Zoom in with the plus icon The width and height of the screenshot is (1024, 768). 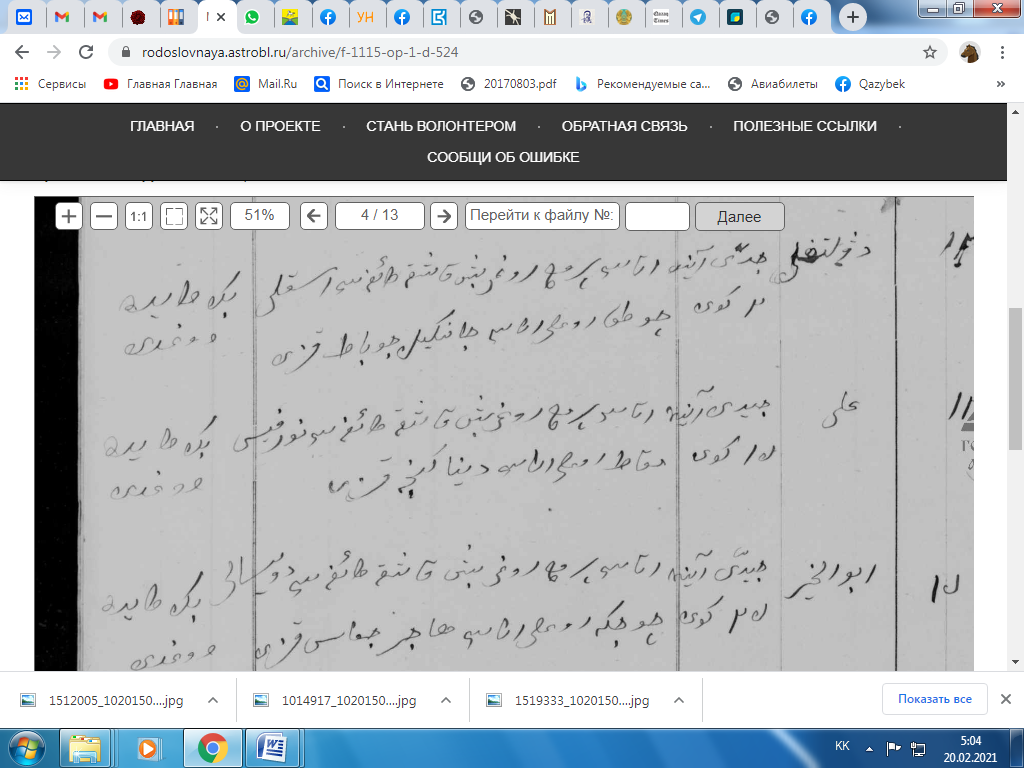(68, 216)
